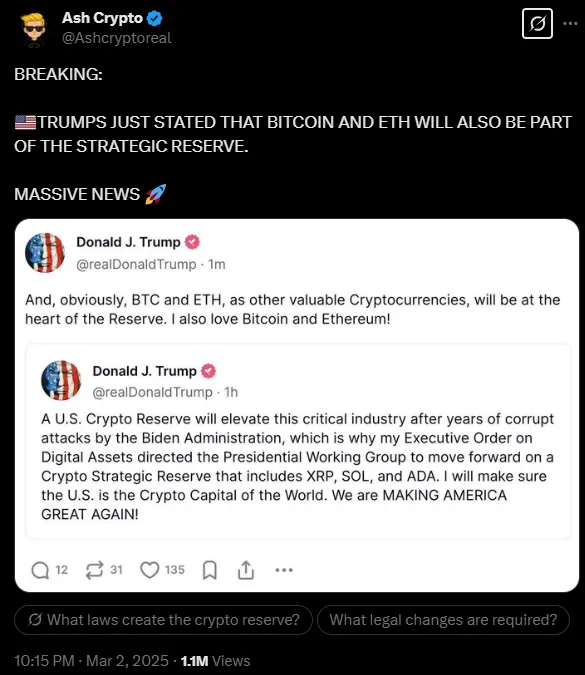Open the embedded post's three-dot menu

point(284,570)
